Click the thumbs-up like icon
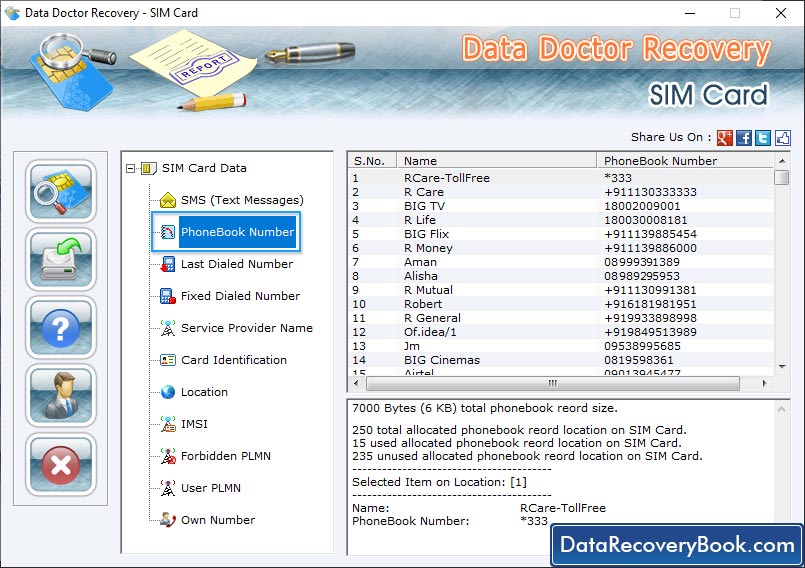This screenshot has height=568, width=805. tap(783, 138)
